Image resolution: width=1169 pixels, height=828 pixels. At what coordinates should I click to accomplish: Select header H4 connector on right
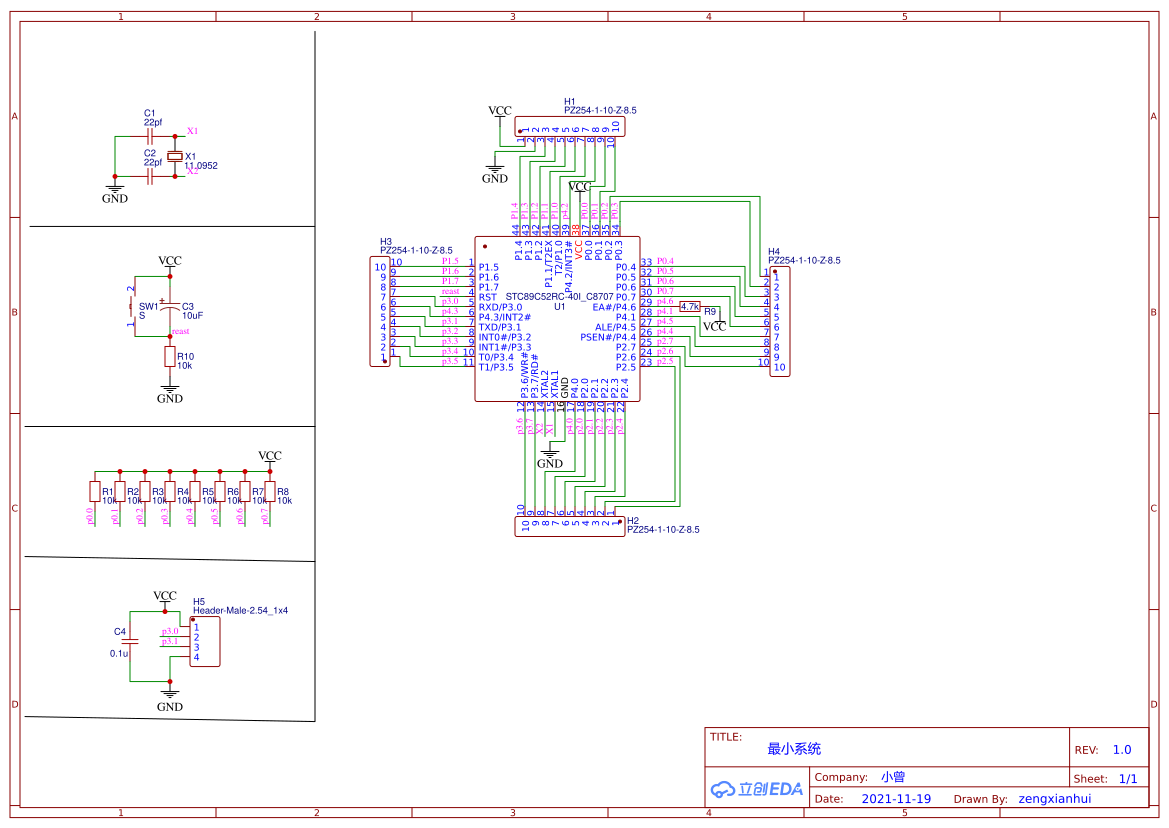coord(779,321)
